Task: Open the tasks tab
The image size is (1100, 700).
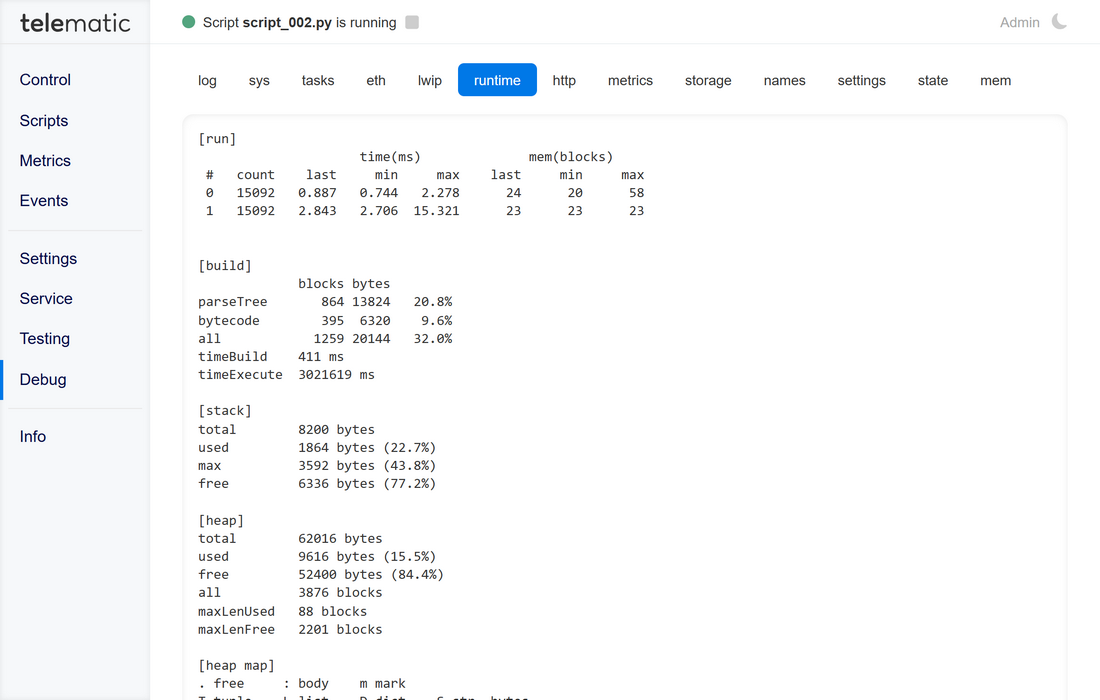Action: point(318,80)
